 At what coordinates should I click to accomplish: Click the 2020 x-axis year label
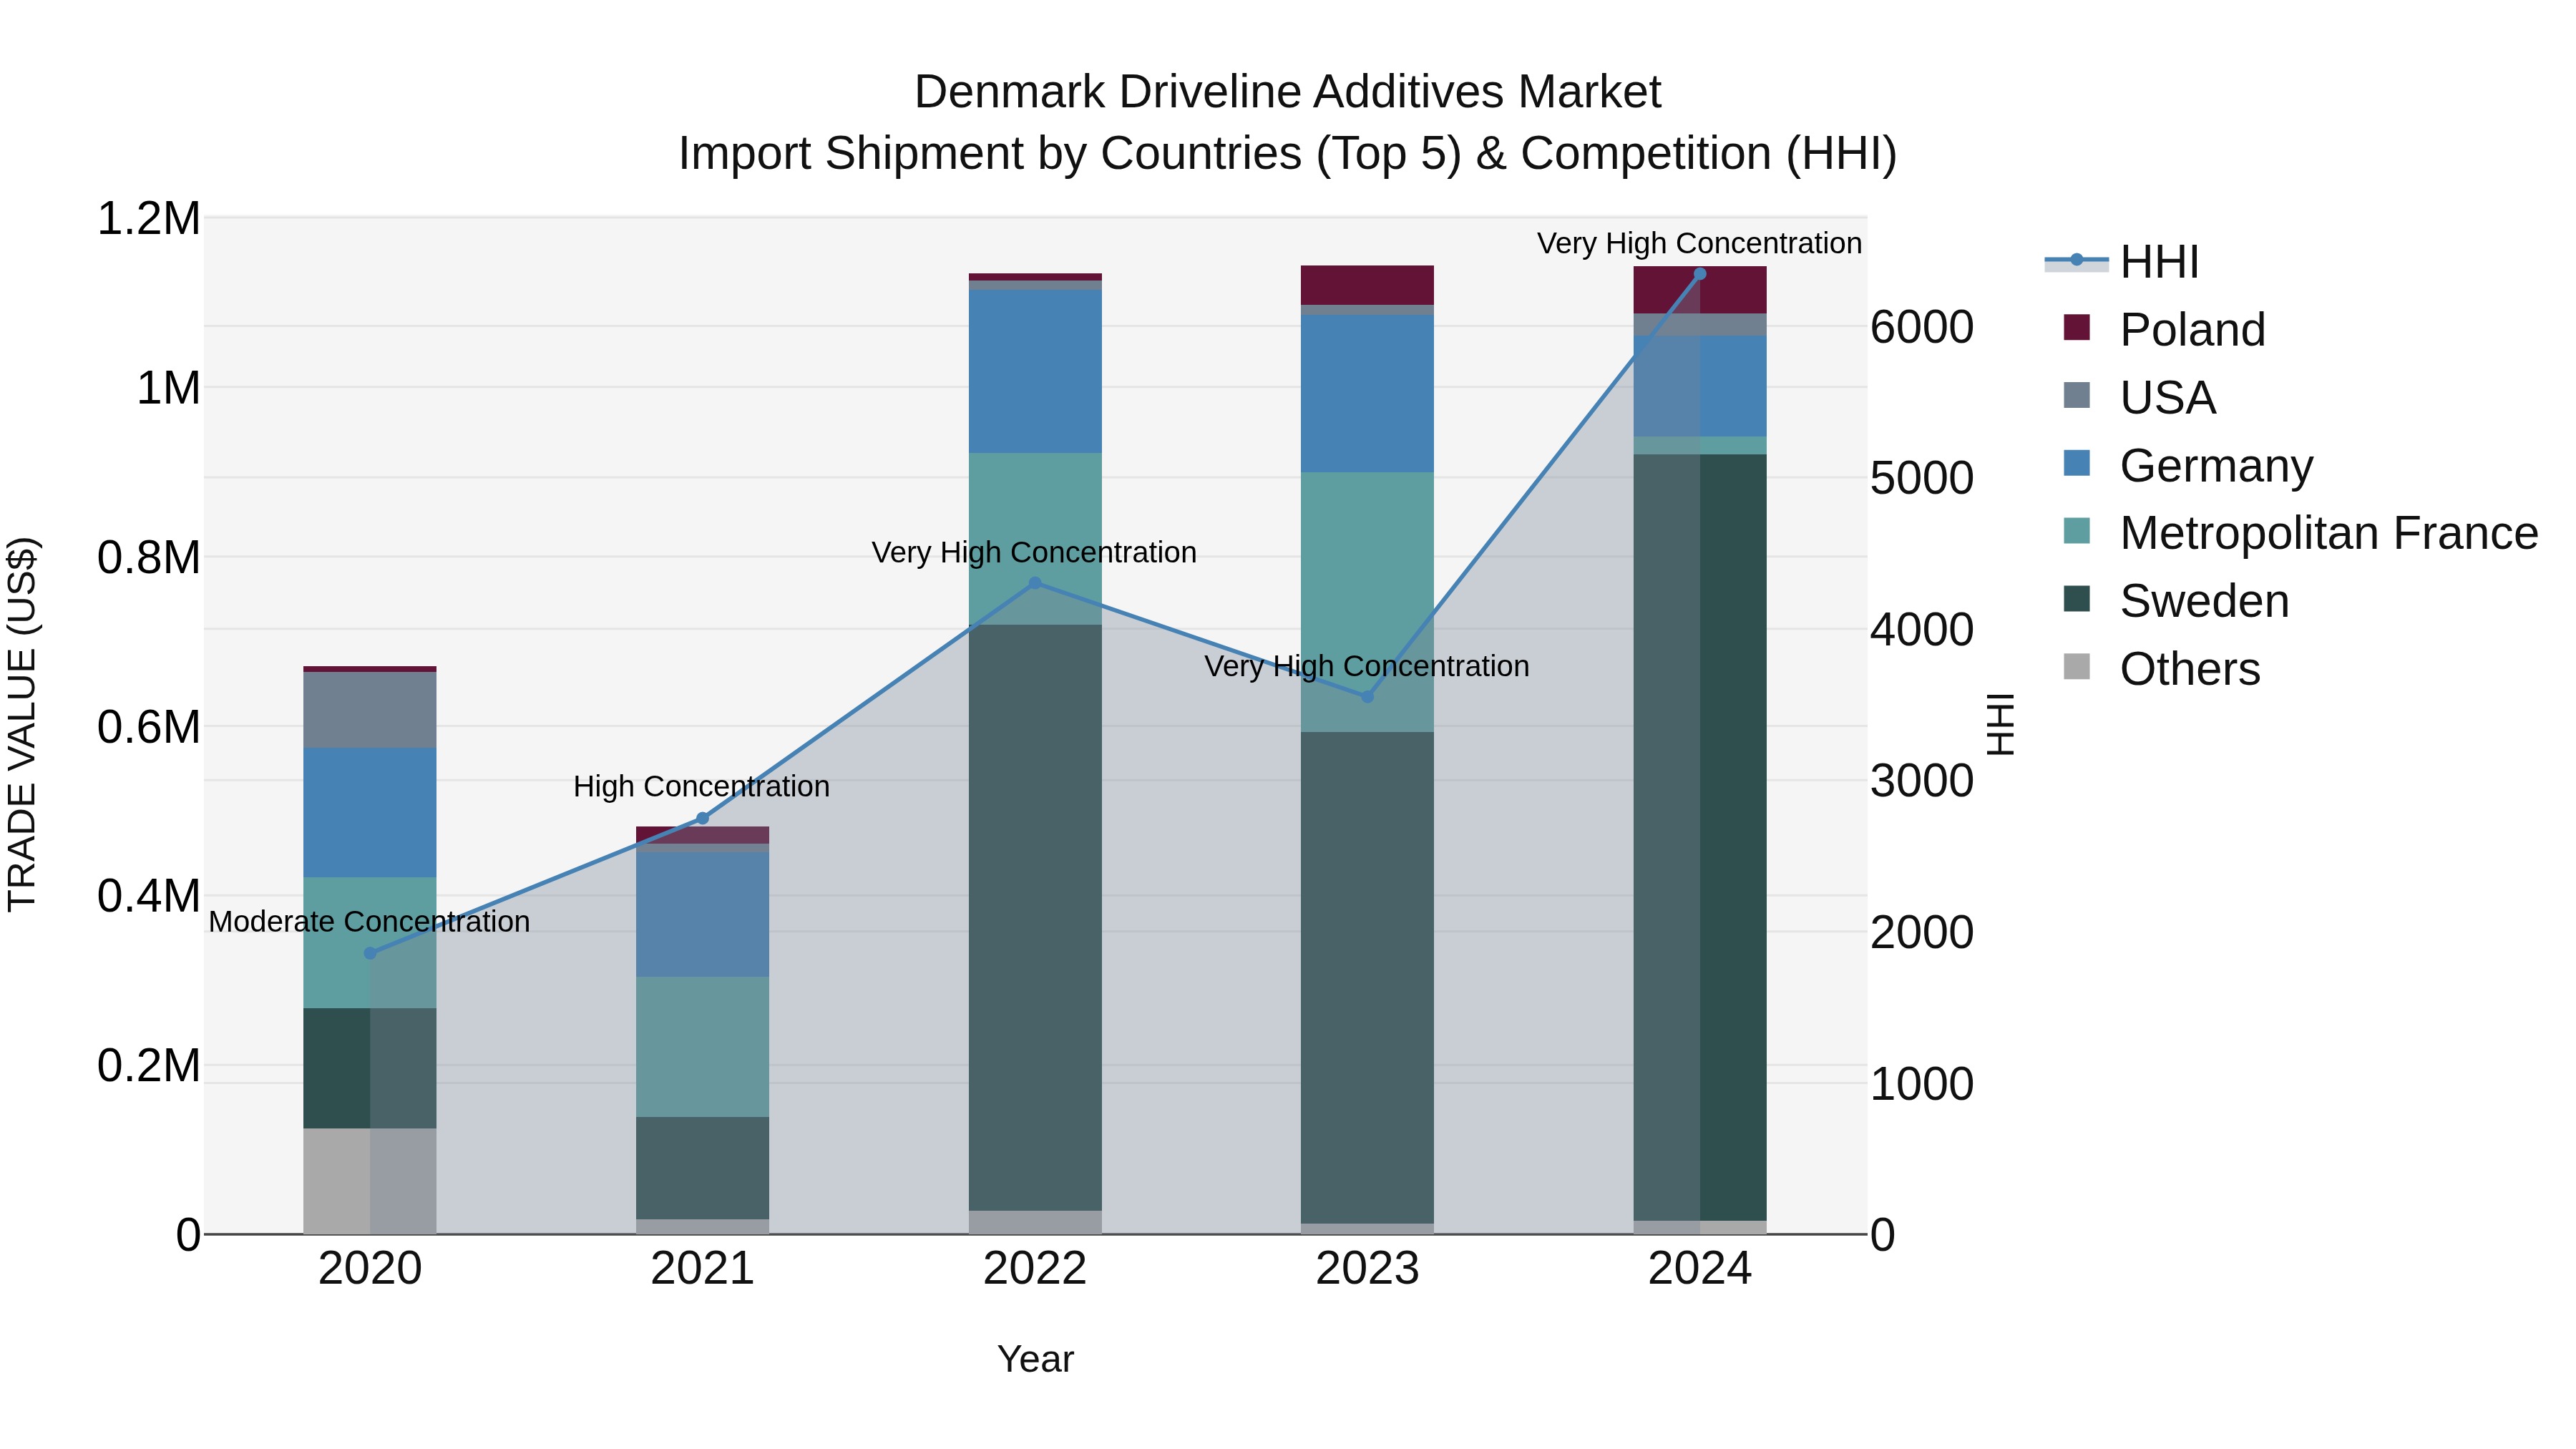click(x=370, y=1269)
